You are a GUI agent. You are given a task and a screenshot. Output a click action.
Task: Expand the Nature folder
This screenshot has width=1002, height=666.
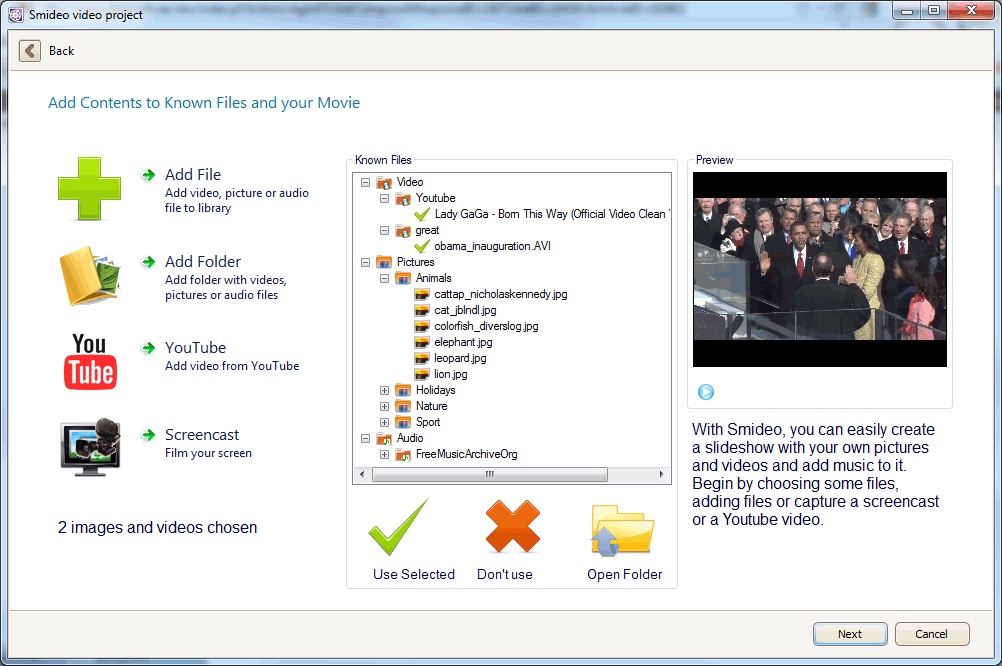point(384,406)
